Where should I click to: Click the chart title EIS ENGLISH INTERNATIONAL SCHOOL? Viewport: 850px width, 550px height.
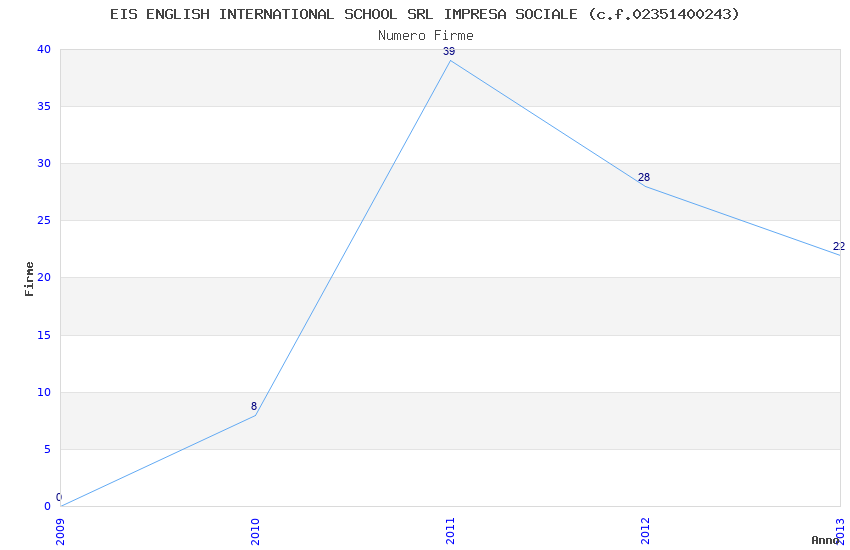click(425, 15)
